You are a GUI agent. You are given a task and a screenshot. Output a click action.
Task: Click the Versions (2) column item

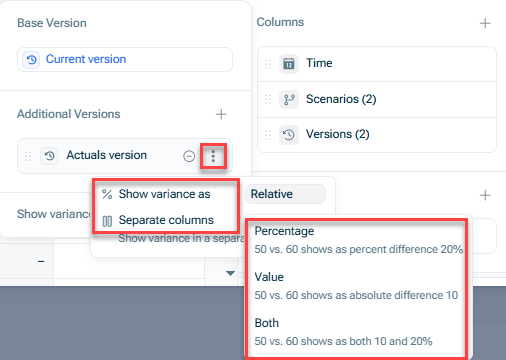point(377,135)
